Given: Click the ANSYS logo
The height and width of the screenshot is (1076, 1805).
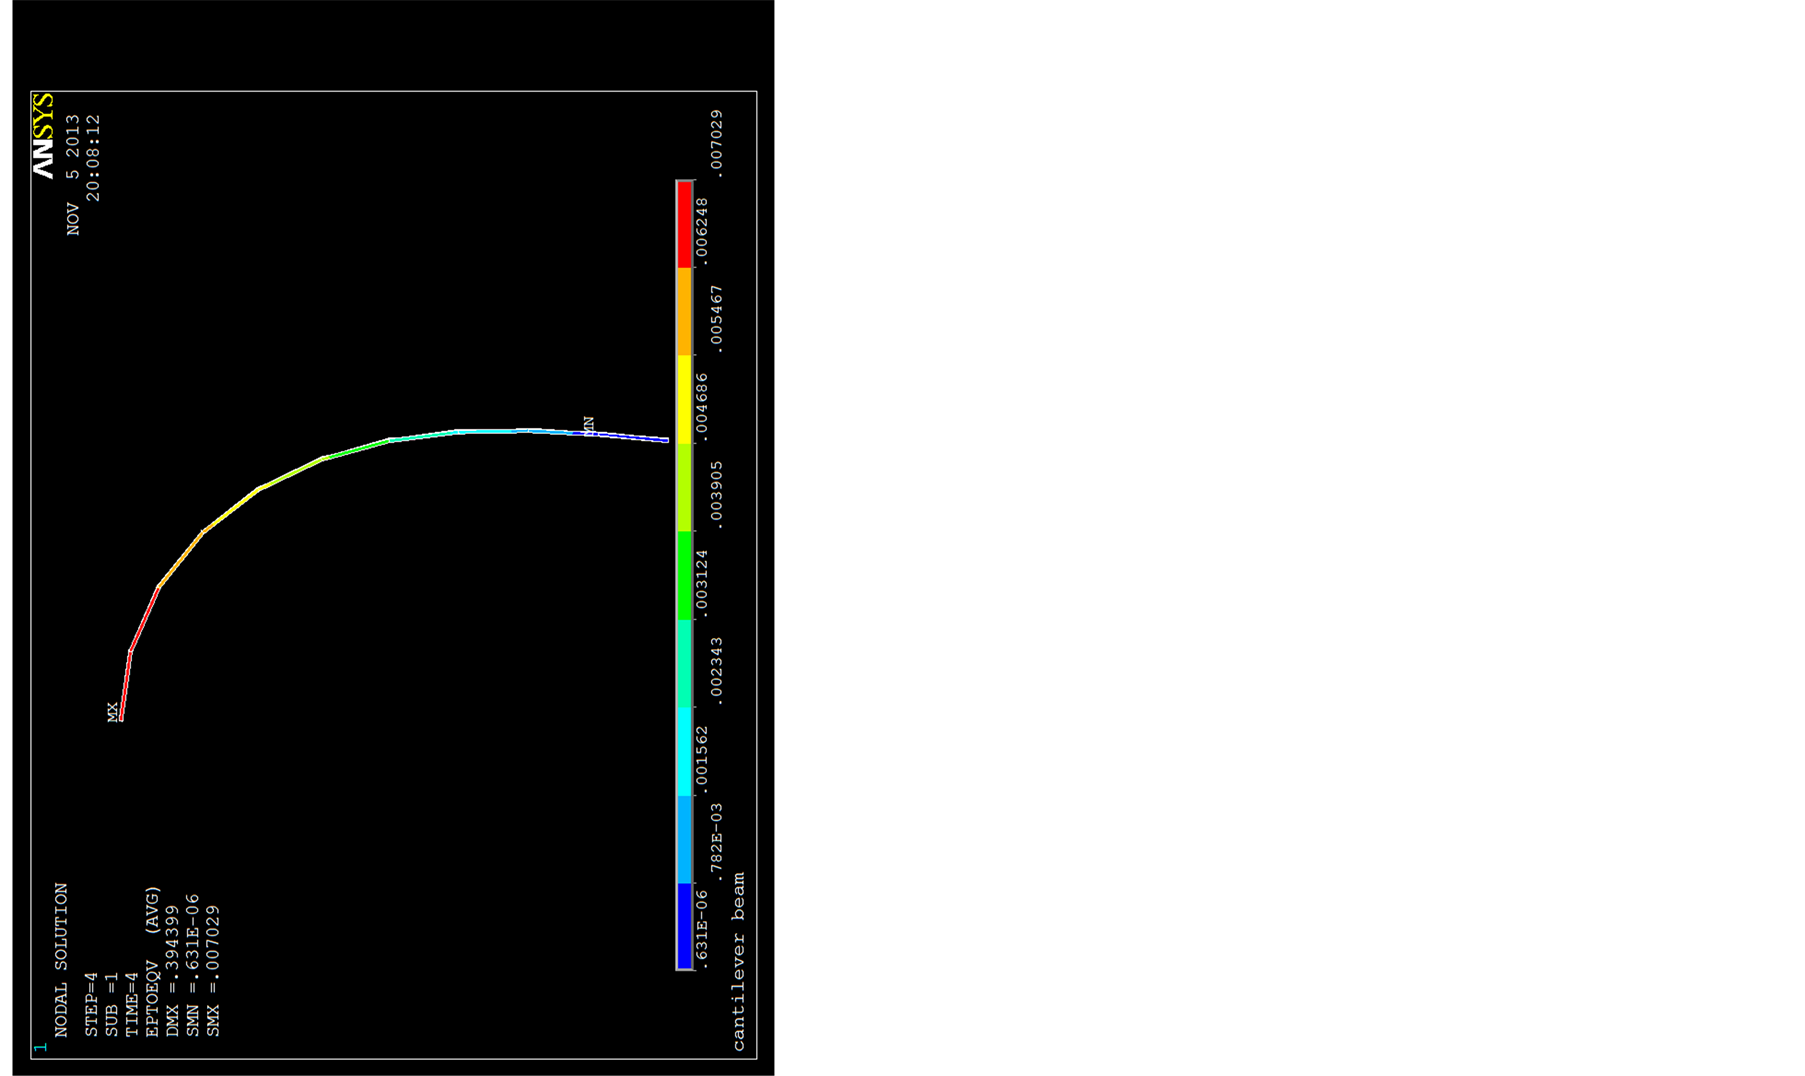Looking at the screenshot, I should click(43, 136).
